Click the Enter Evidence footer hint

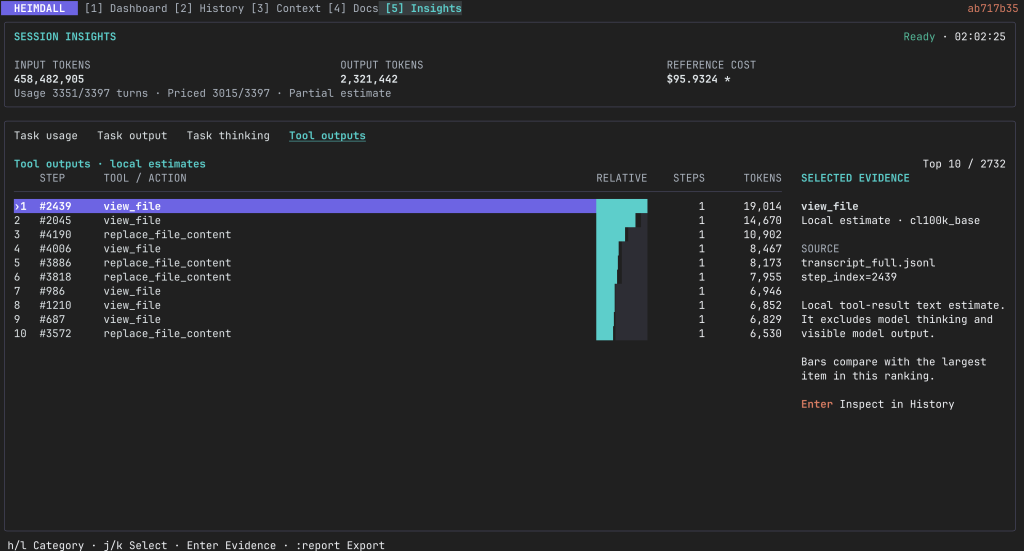[x=231, y=545]
